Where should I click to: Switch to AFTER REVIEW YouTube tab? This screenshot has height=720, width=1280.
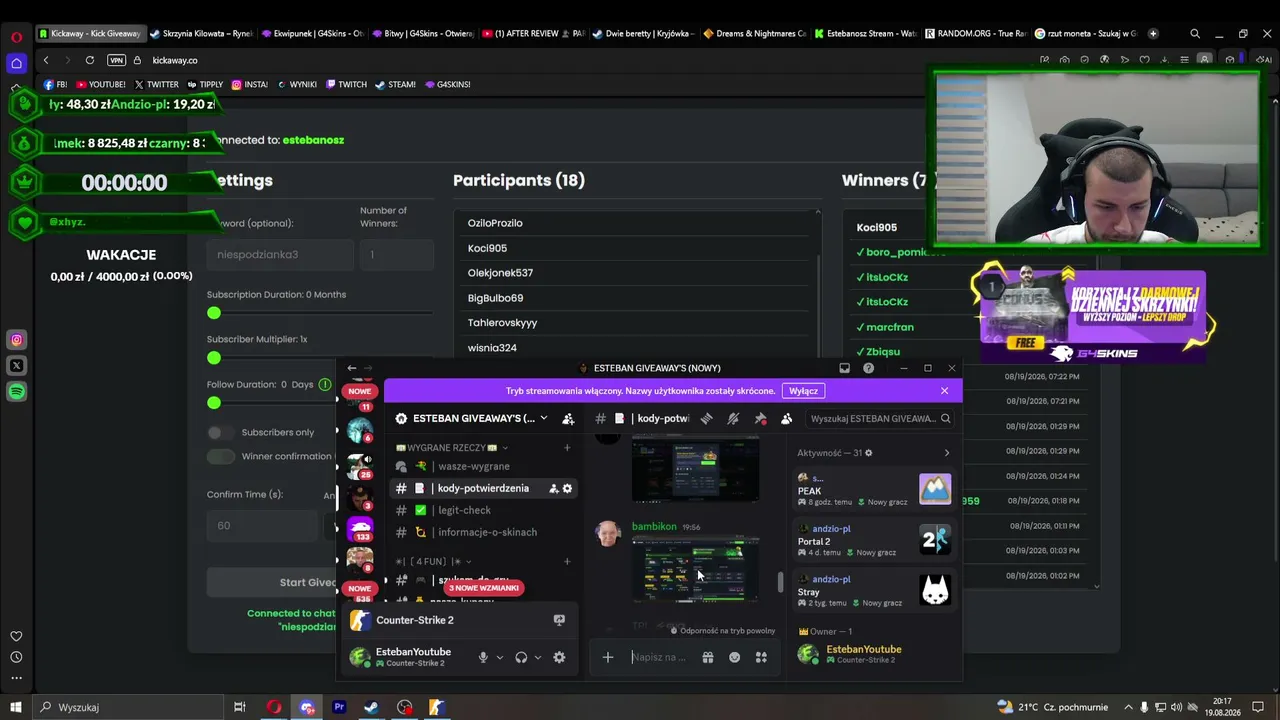point(533,33)
